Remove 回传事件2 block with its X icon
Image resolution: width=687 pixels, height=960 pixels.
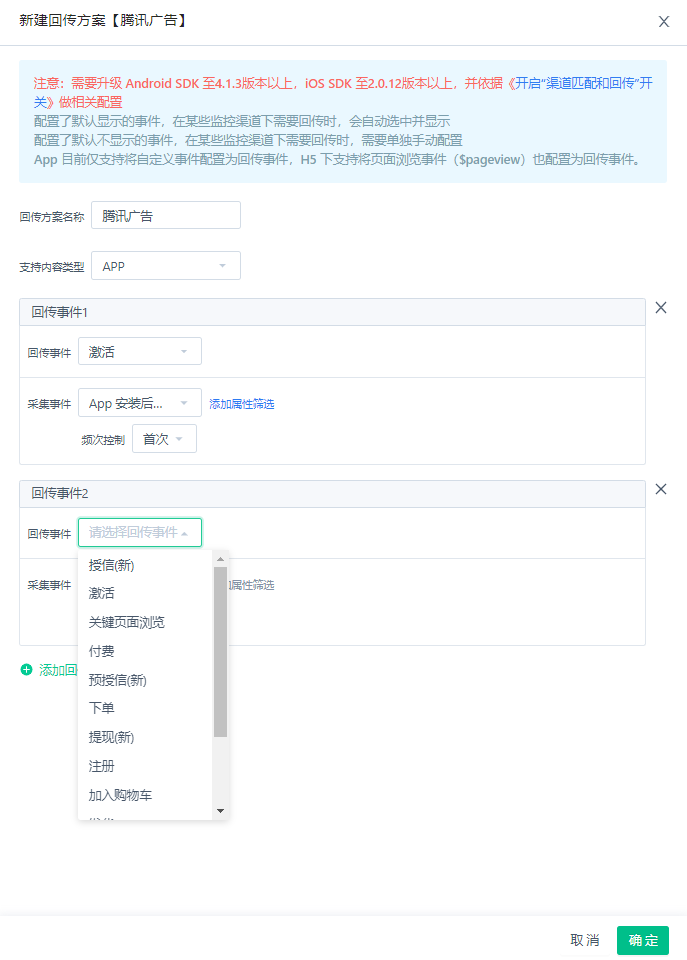(x=661, y=489)
